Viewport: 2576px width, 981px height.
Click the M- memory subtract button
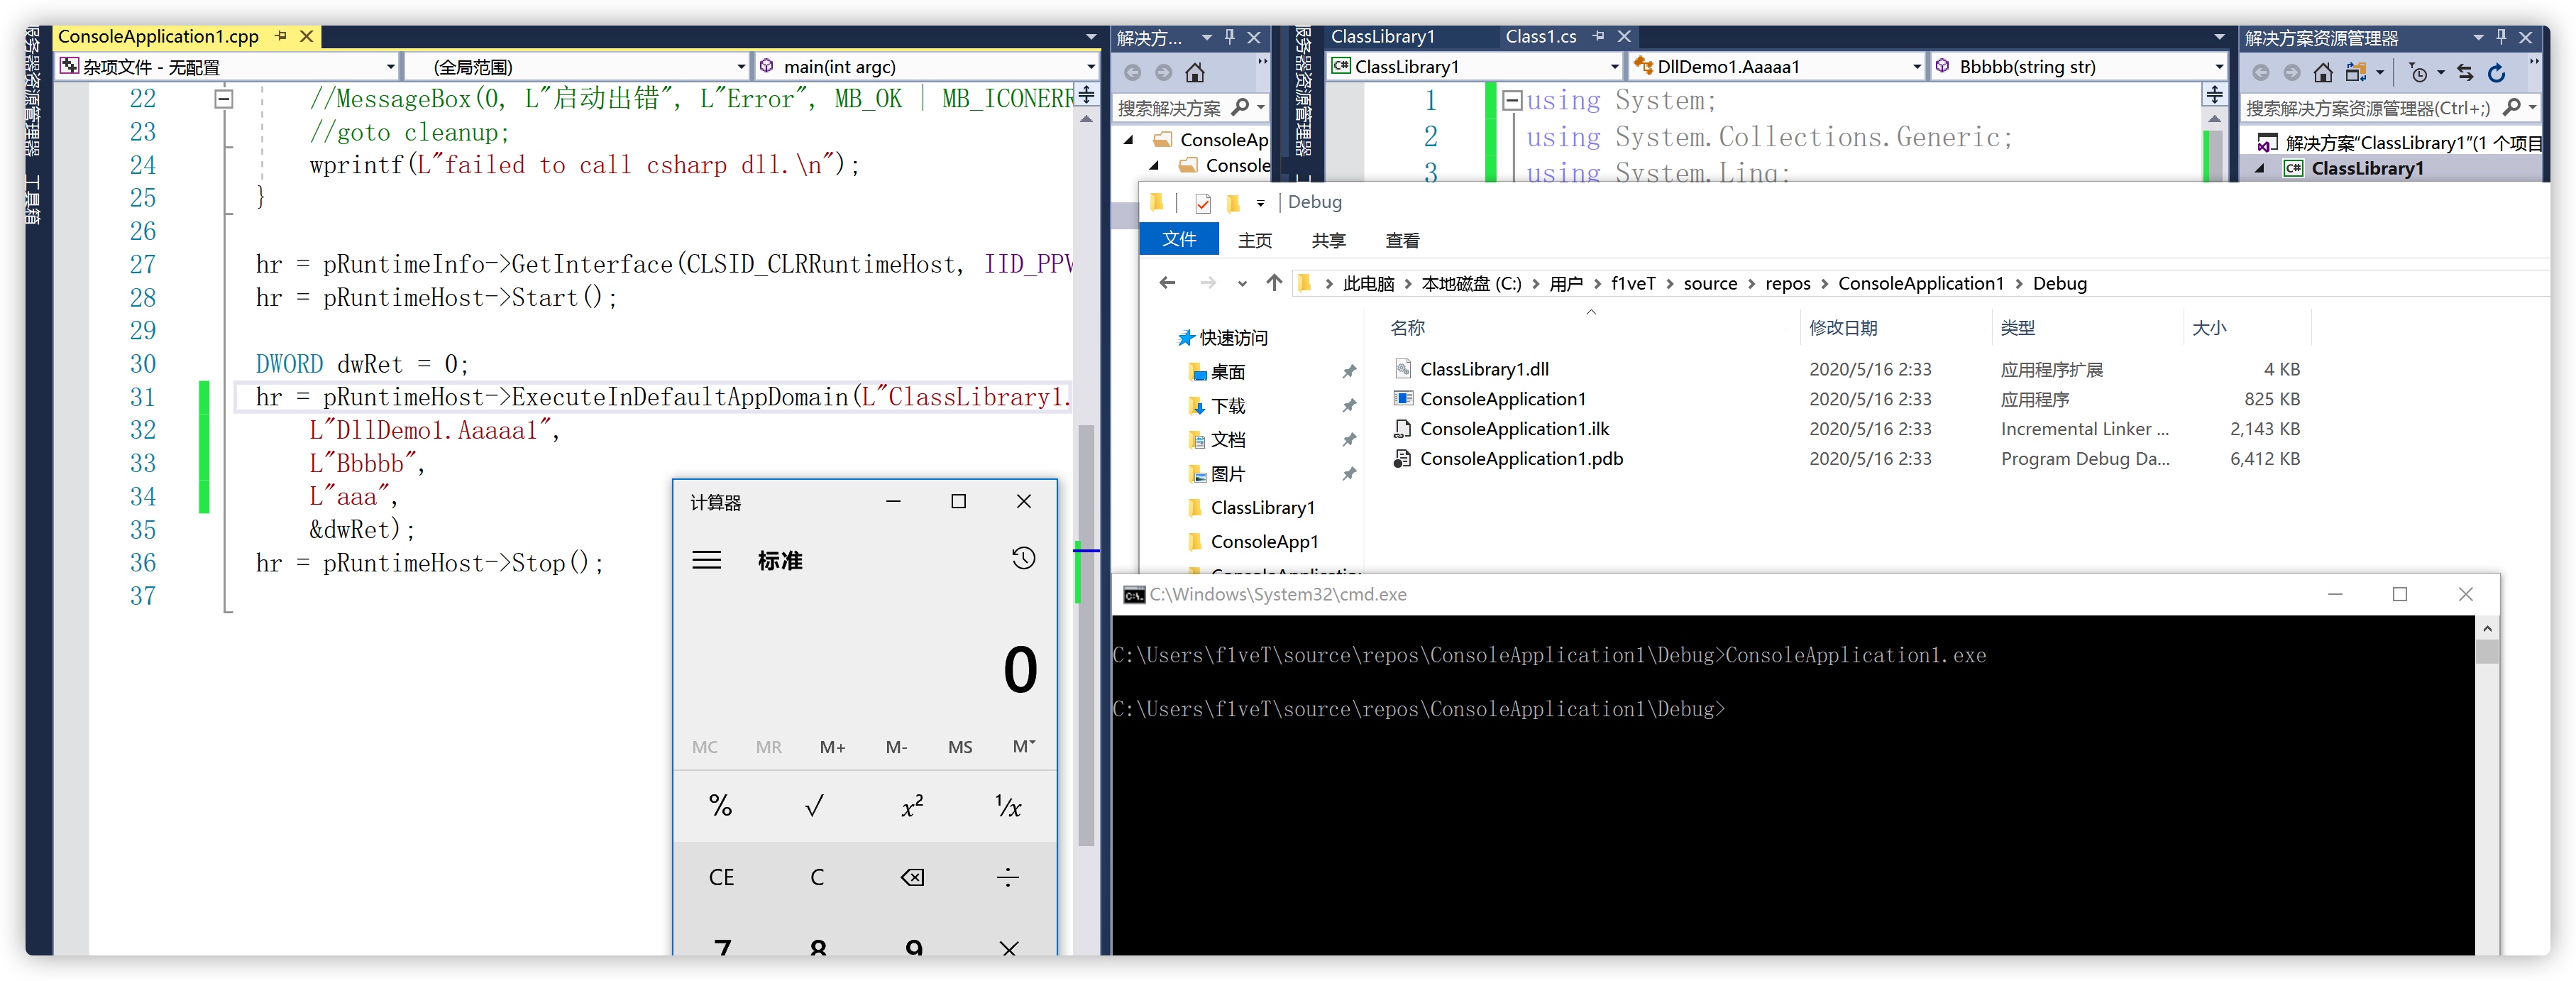point(896,747)
